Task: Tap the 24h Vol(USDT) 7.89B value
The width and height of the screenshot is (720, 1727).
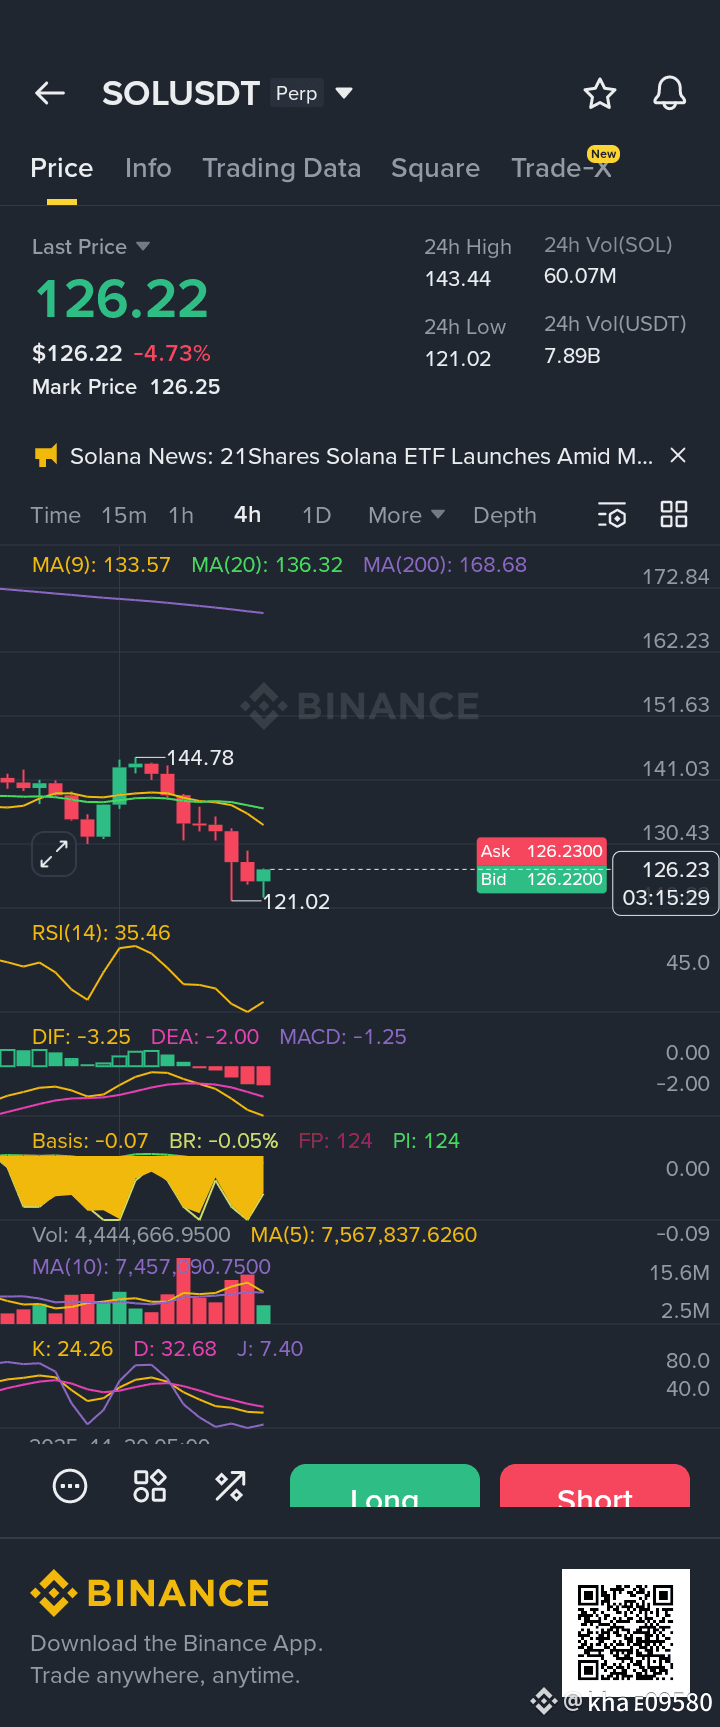Action: pyautogui.click(x=572, y=355)
